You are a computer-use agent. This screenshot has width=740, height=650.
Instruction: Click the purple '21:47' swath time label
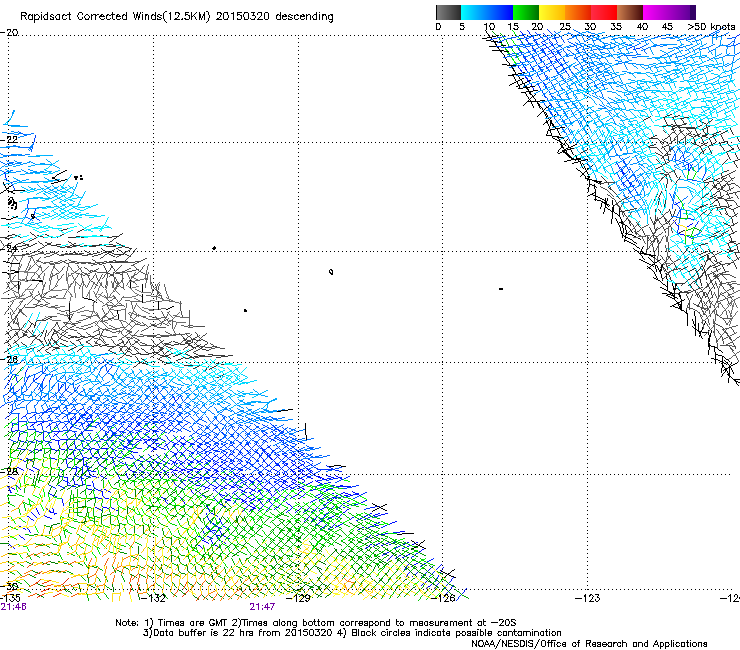click(262, 607)
